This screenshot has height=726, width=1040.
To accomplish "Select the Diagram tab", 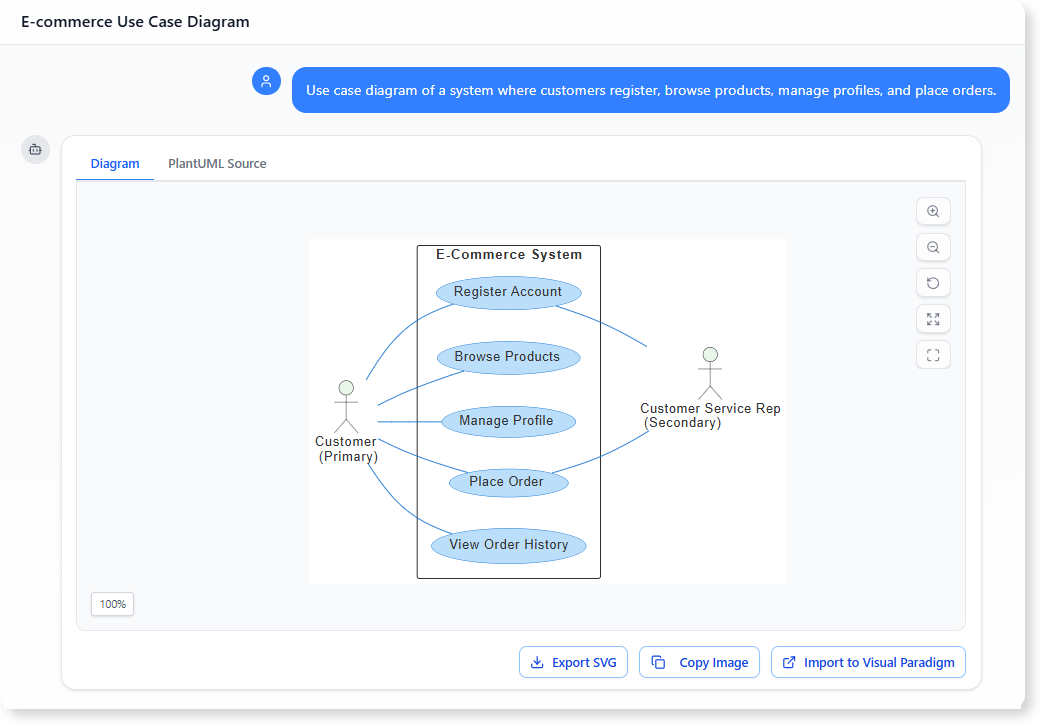I will [115, 163].
